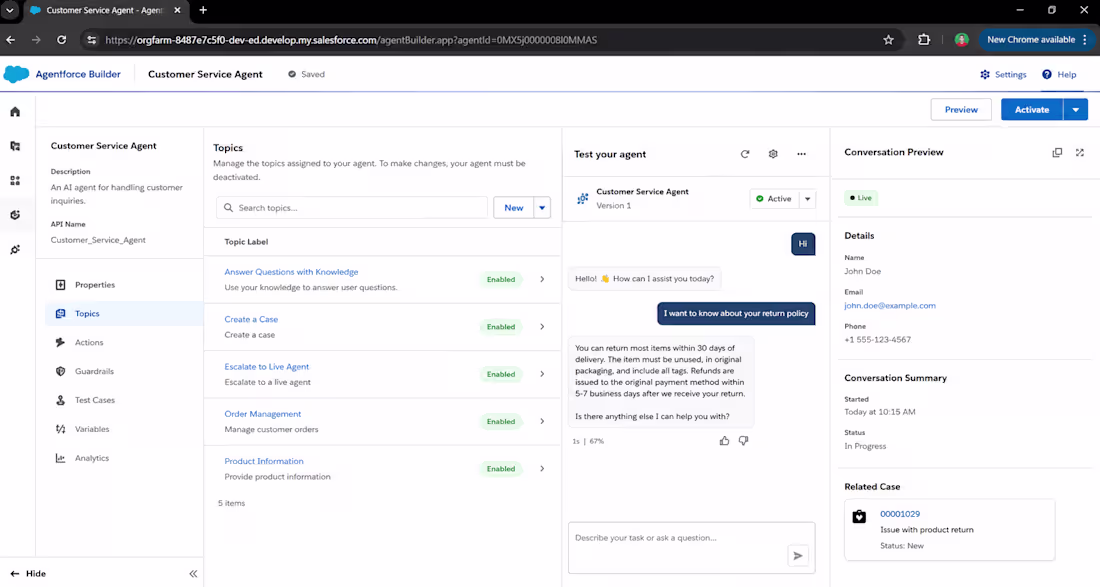The width and height of the screenshot is (1100, 587).
Task: Click the fourth left rail icon below grid
Action: pos(15,215)
